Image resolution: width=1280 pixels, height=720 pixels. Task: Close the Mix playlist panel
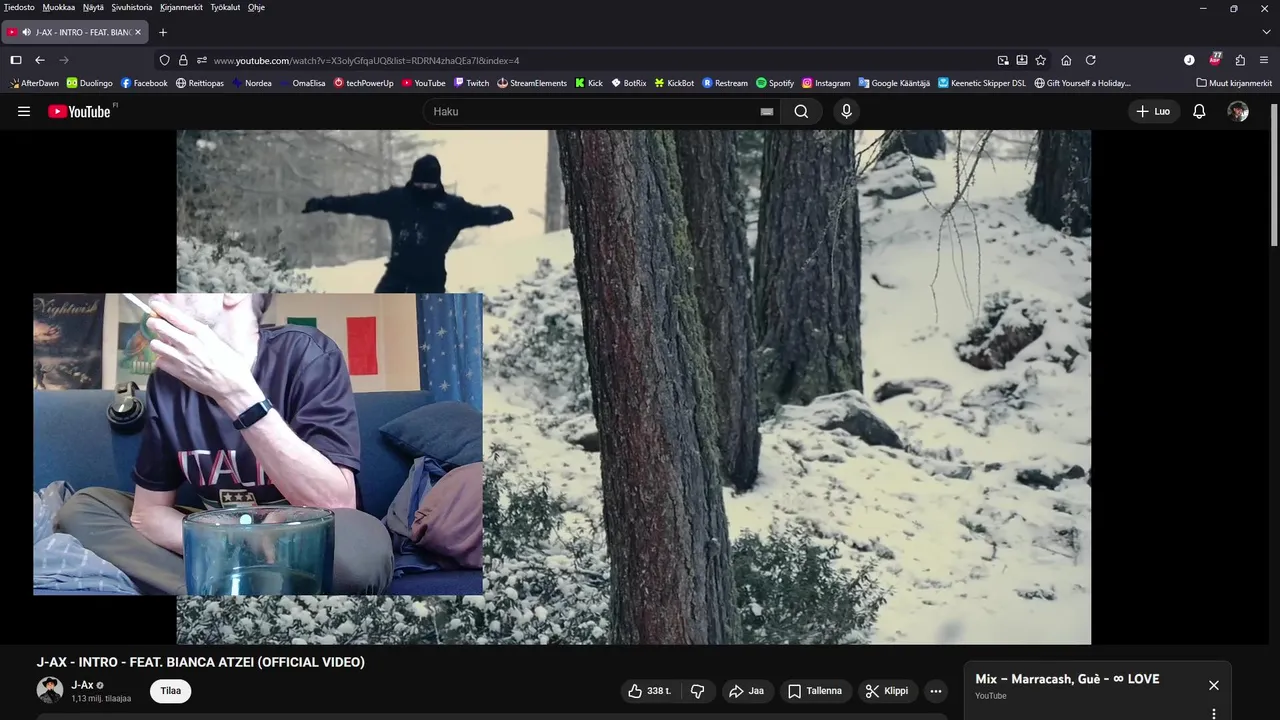pyautogui.click(x=1213, y=685)
